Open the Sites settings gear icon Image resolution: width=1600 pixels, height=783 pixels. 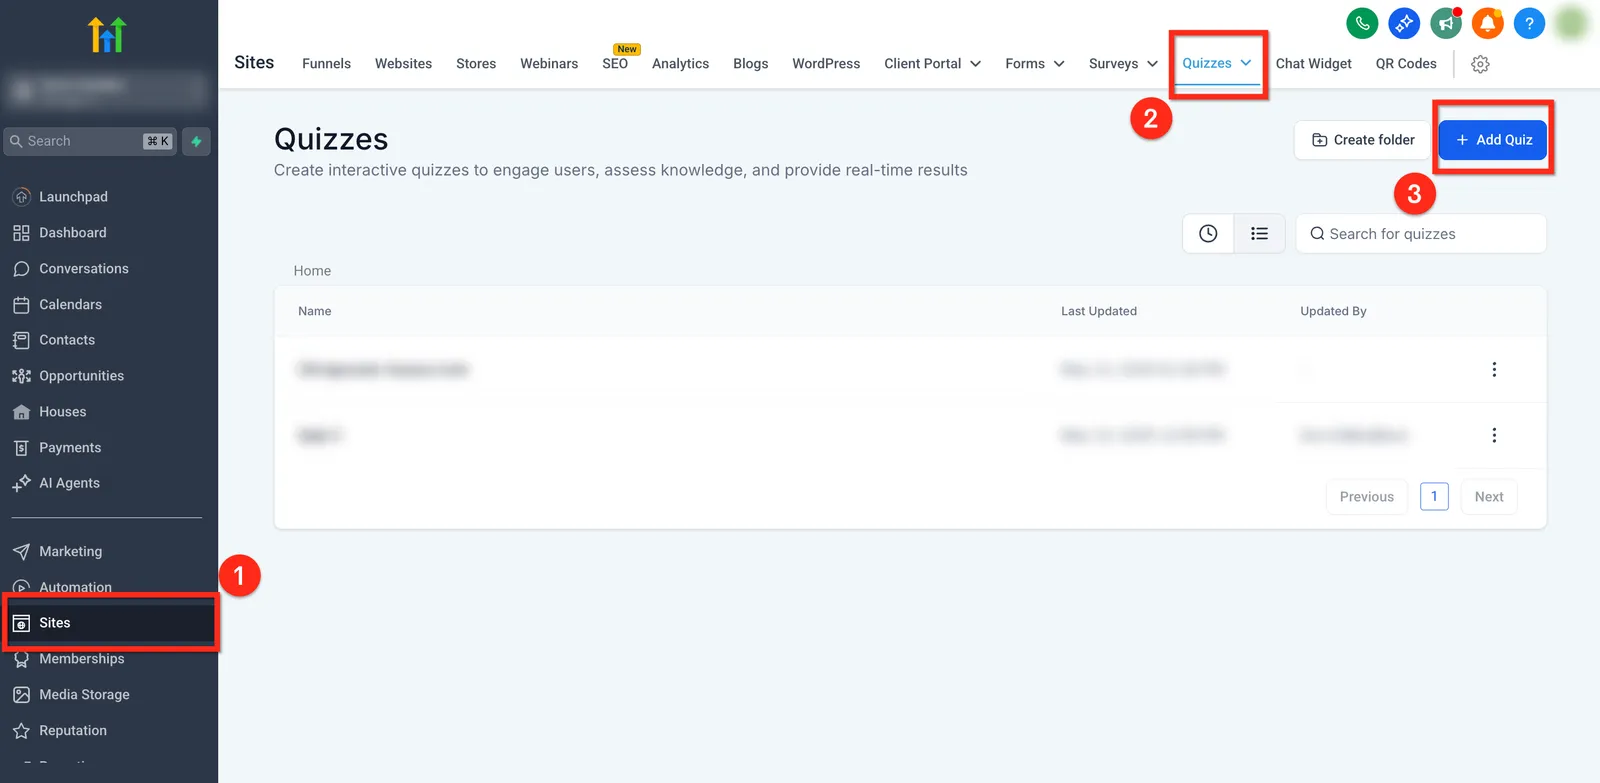point(1480,64)
